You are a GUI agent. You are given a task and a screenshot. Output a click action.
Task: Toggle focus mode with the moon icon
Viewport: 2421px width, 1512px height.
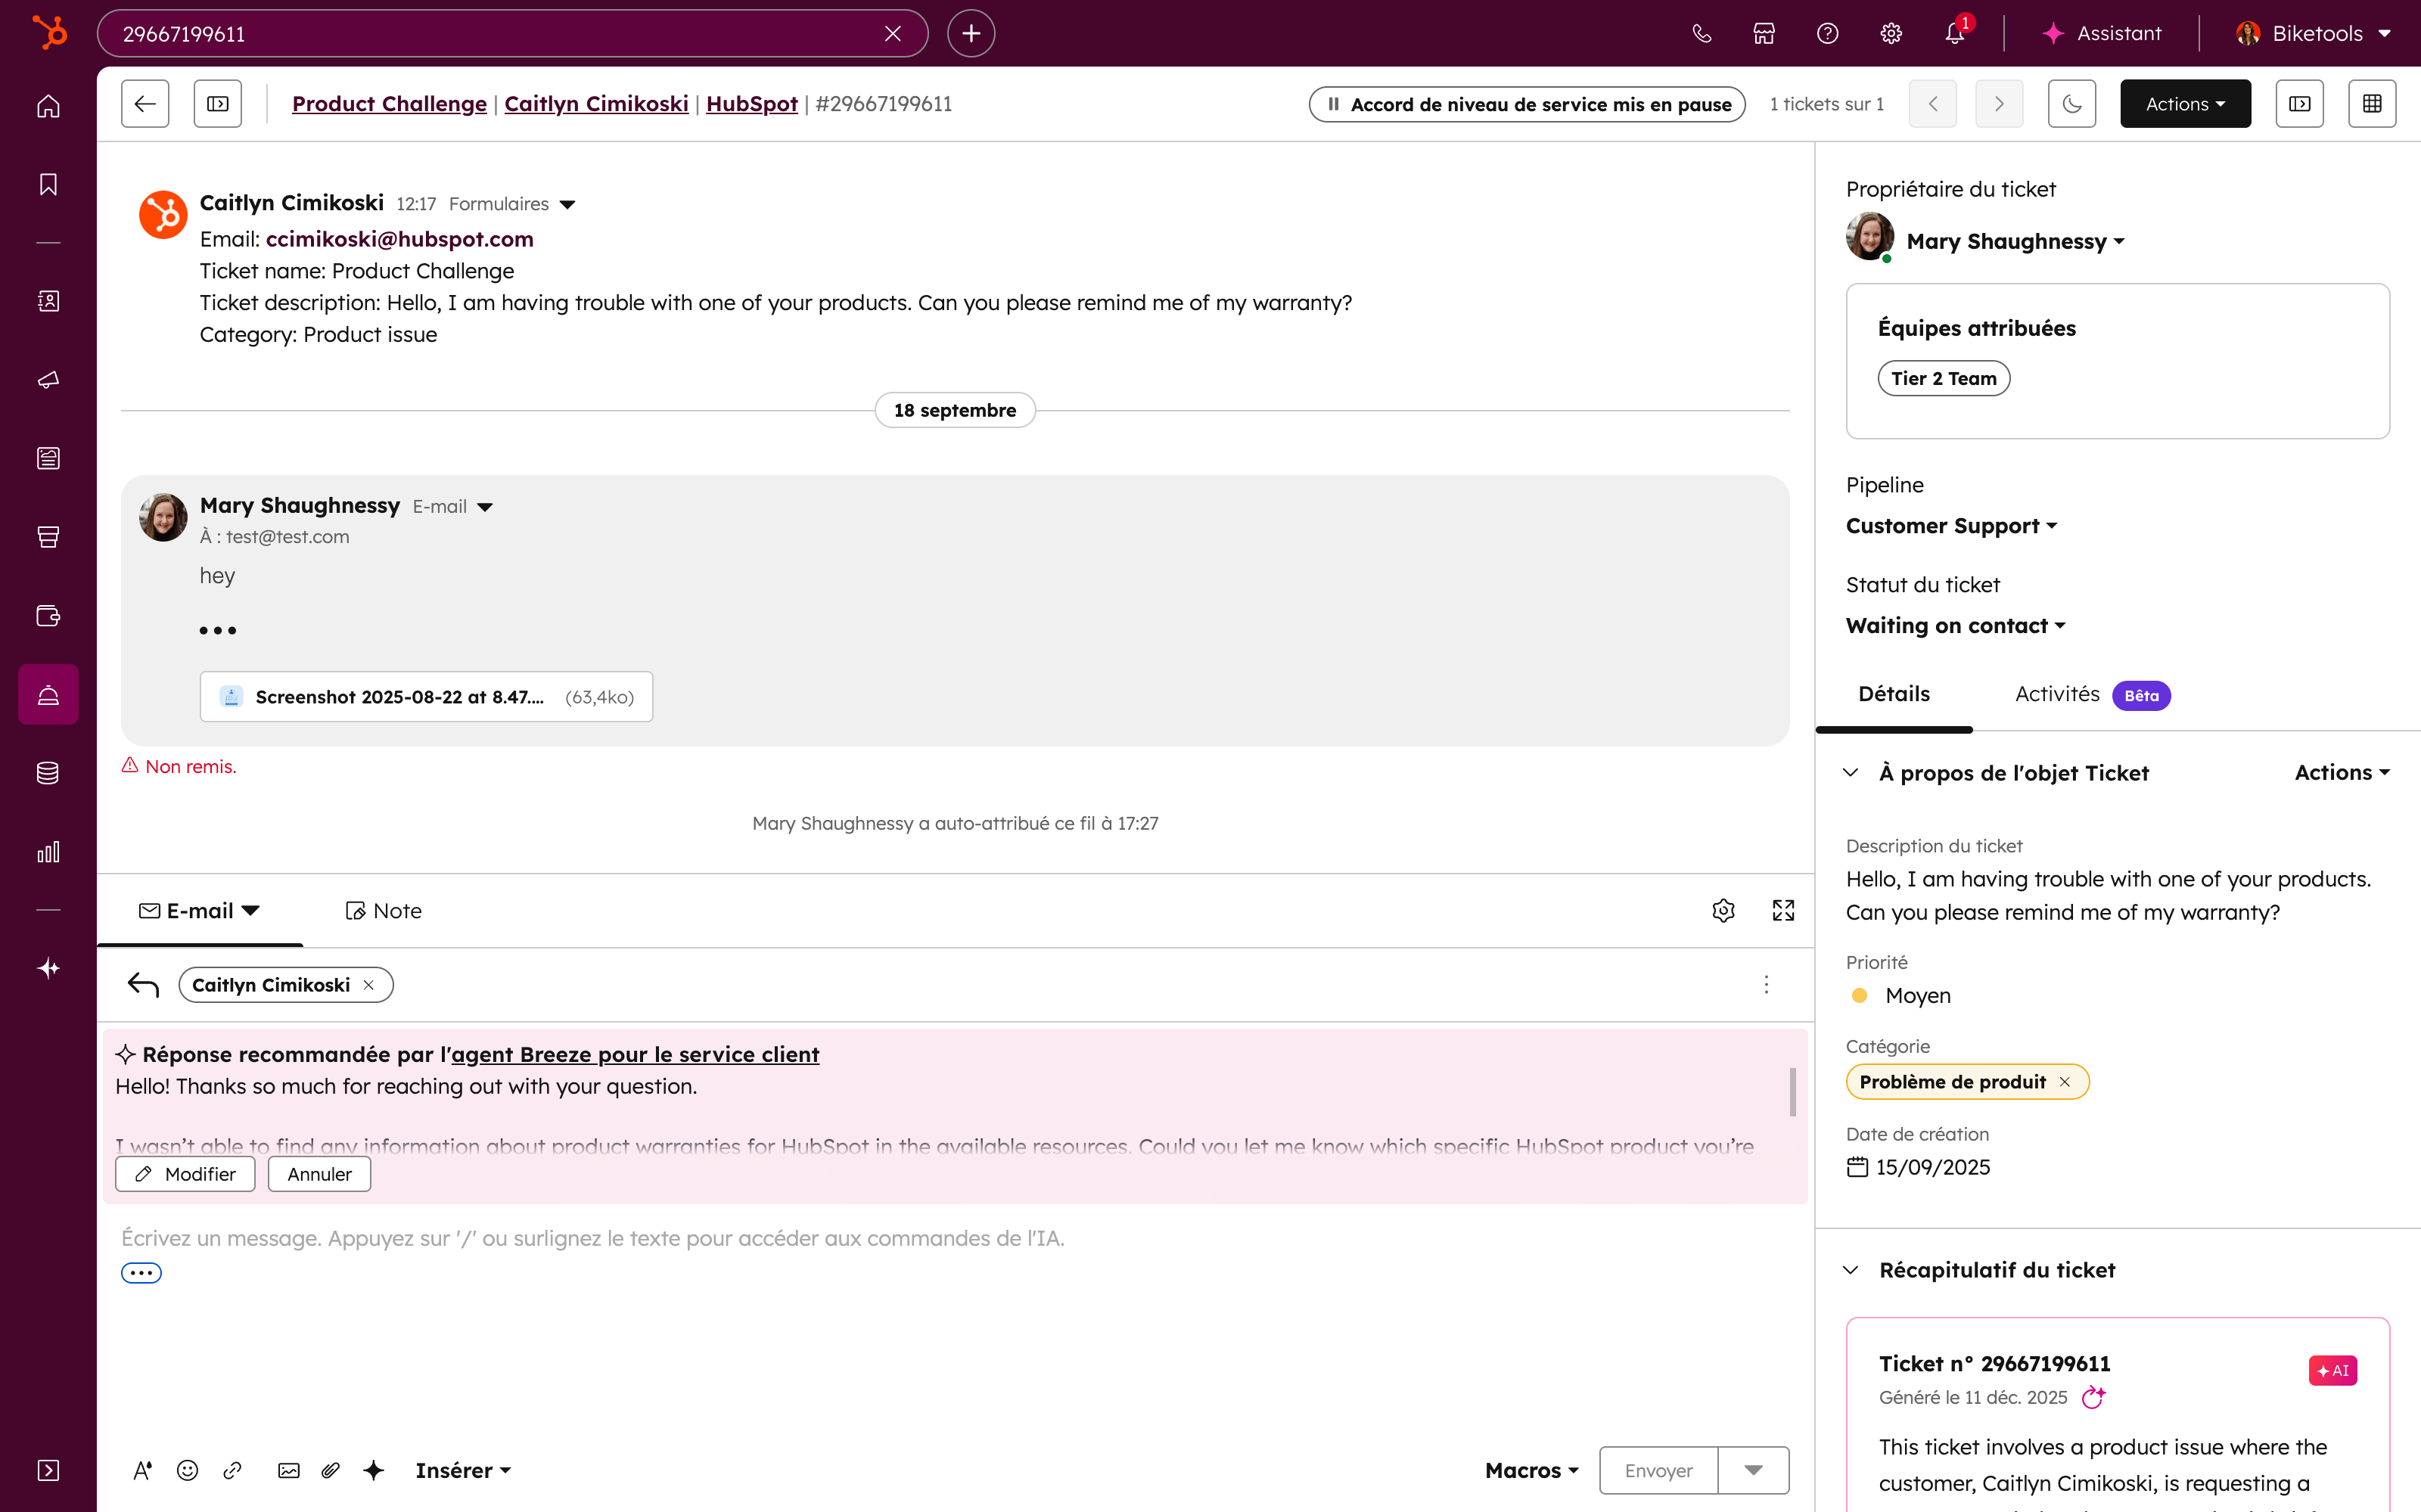(2071, 103)
